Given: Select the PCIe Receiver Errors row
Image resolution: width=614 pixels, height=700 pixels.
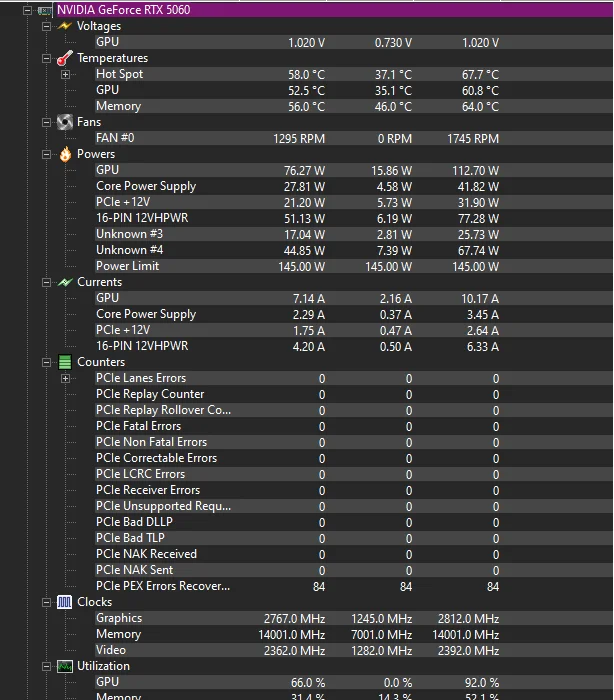Looking at the screenshot, I should [353, 490].
